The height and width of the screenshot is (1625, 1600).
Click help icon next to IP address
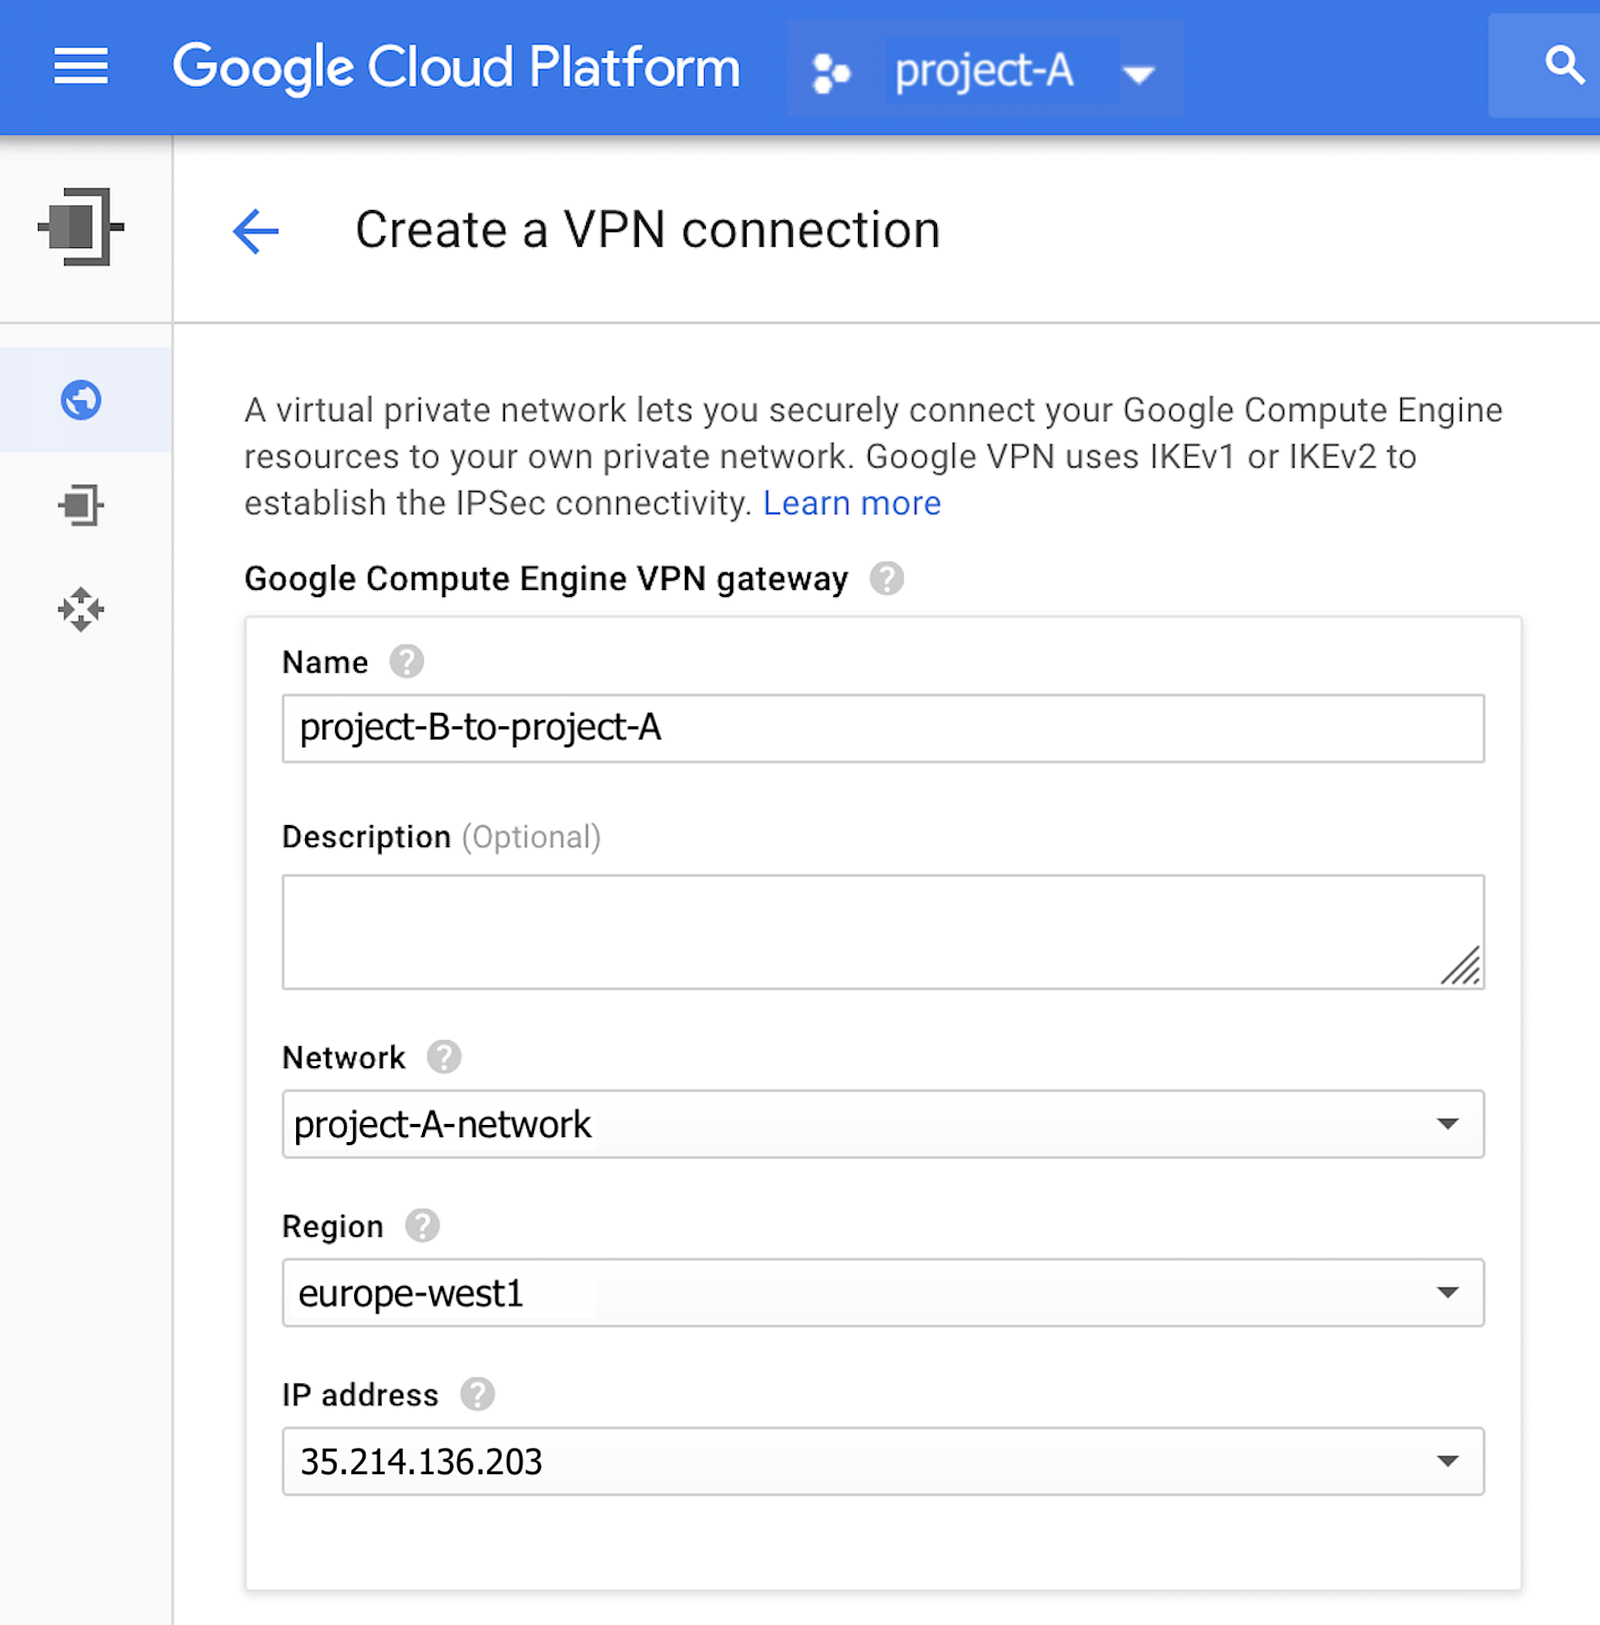point(477,1394)
